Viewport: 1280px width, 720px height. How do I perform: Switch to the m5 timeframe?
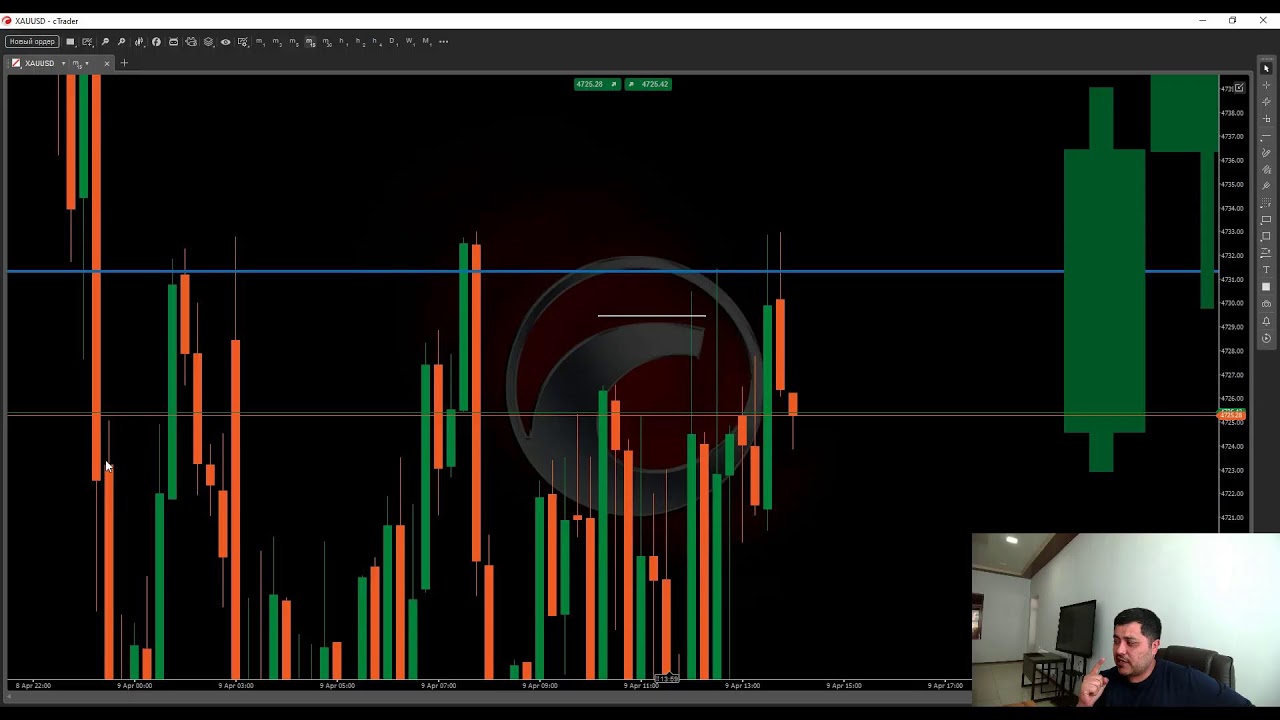[x=293, y=42]
